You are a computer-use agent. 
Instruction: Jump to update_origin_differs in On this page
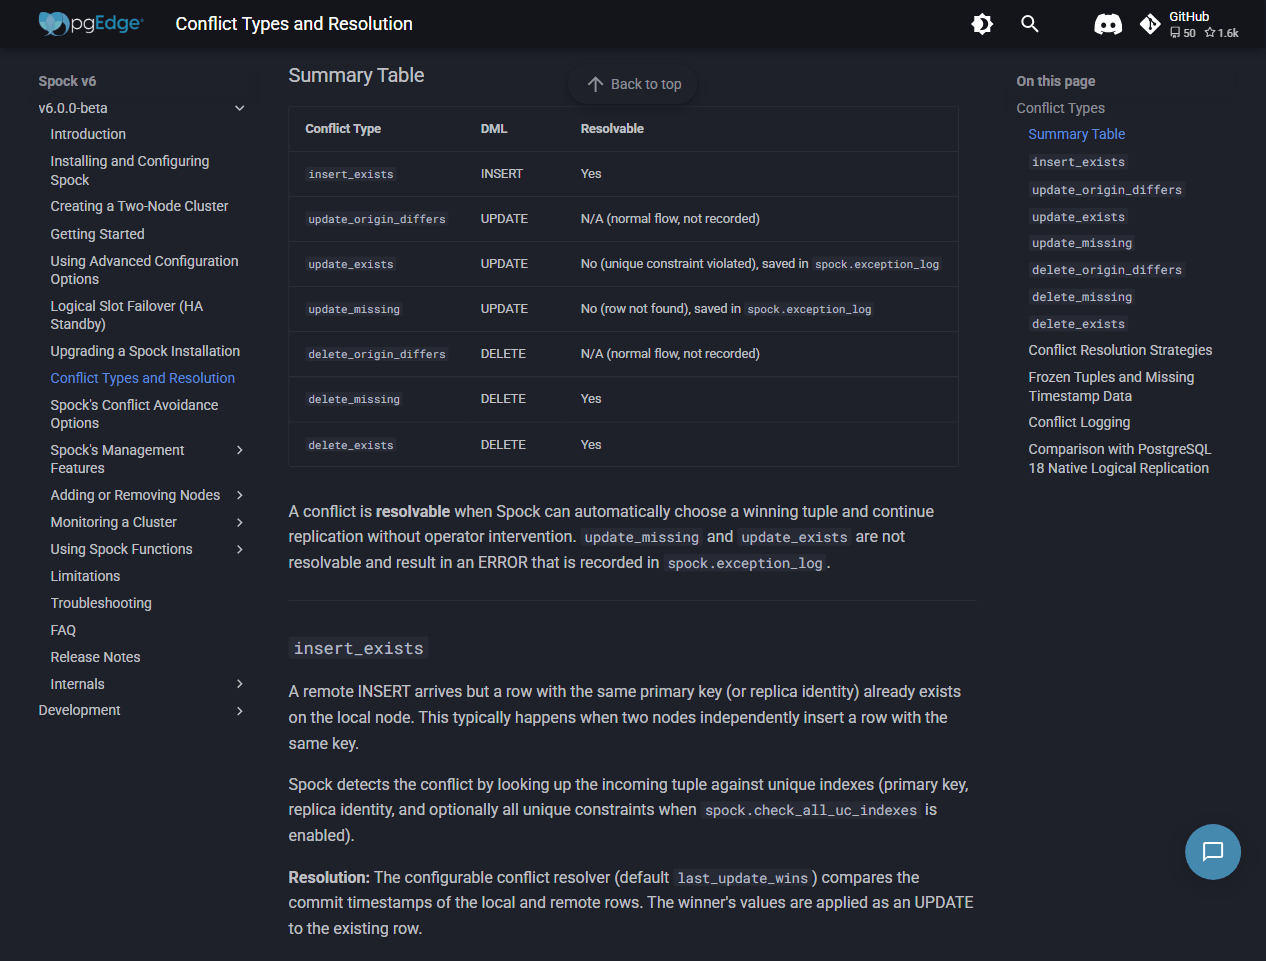[1106, 190]
